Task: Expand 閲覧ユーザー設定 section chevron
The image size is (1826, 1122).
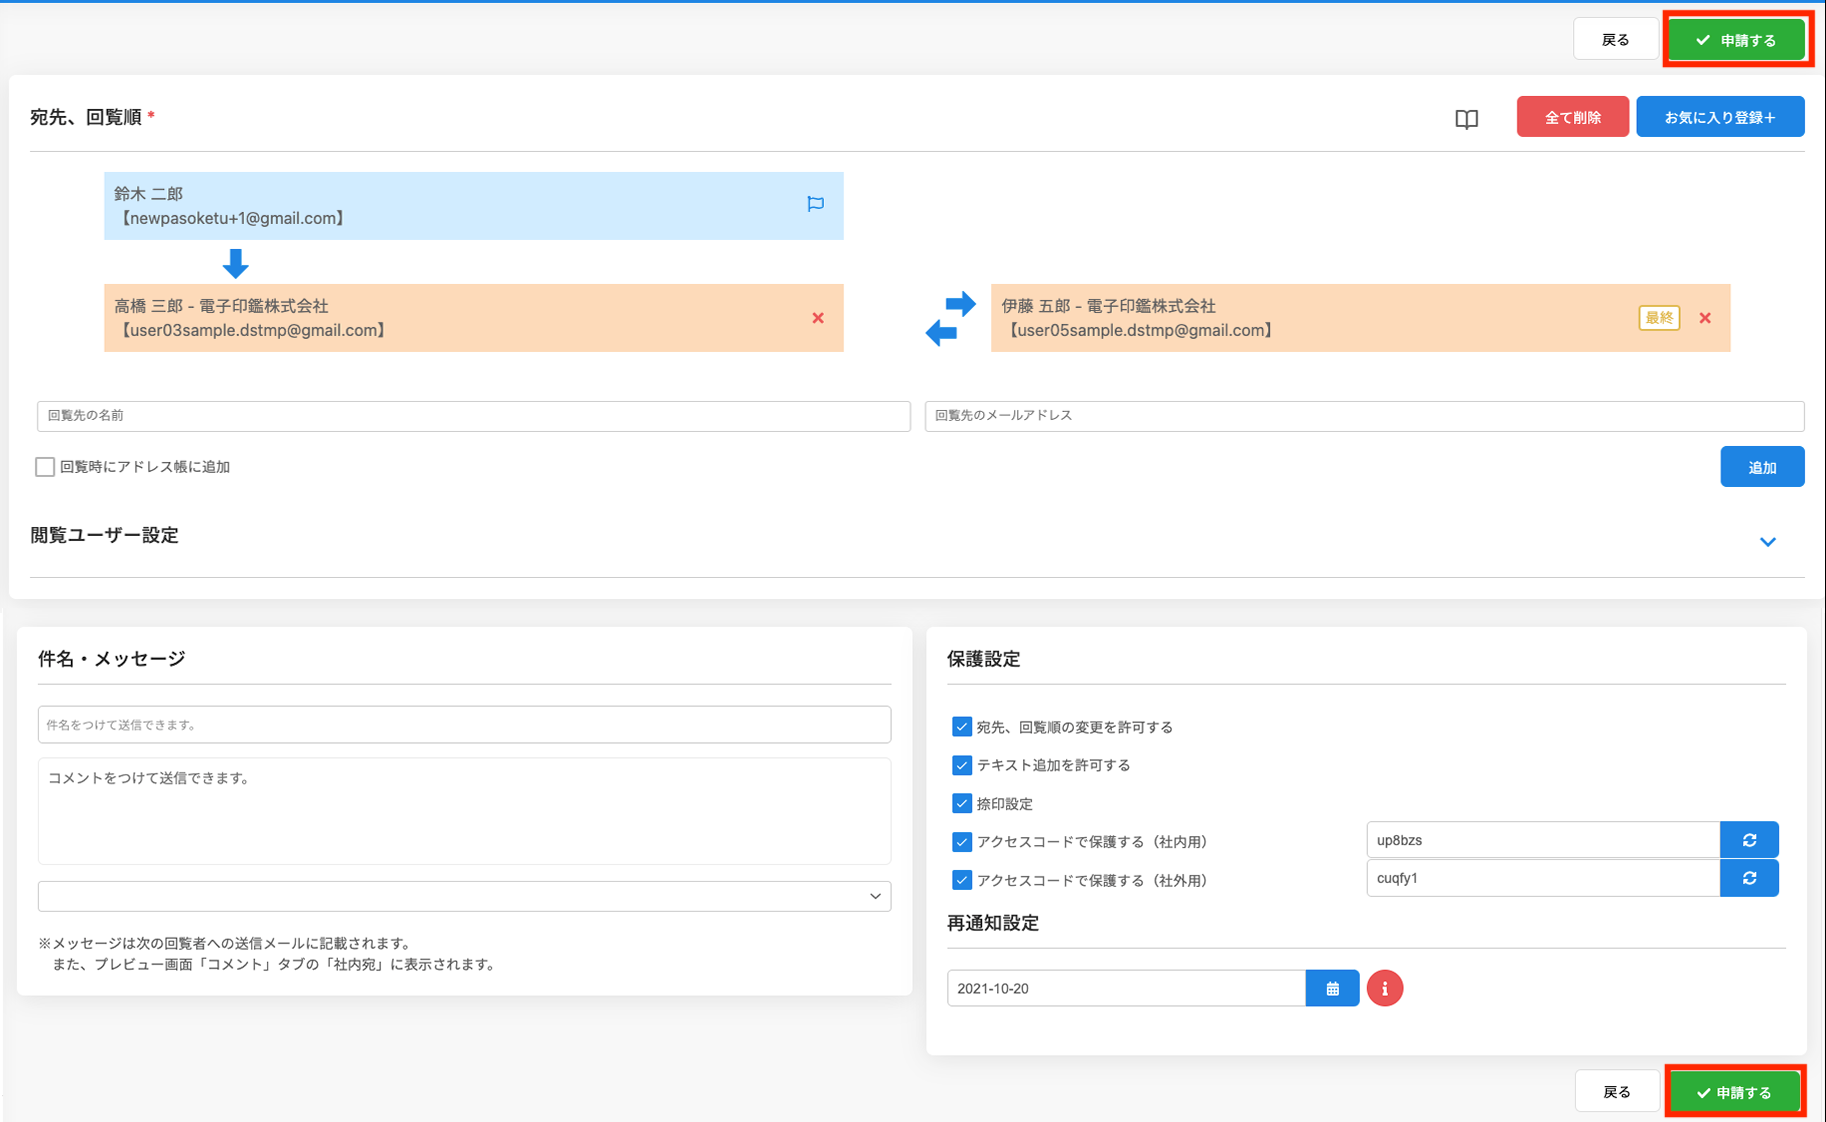Action: click(1768, 542)
